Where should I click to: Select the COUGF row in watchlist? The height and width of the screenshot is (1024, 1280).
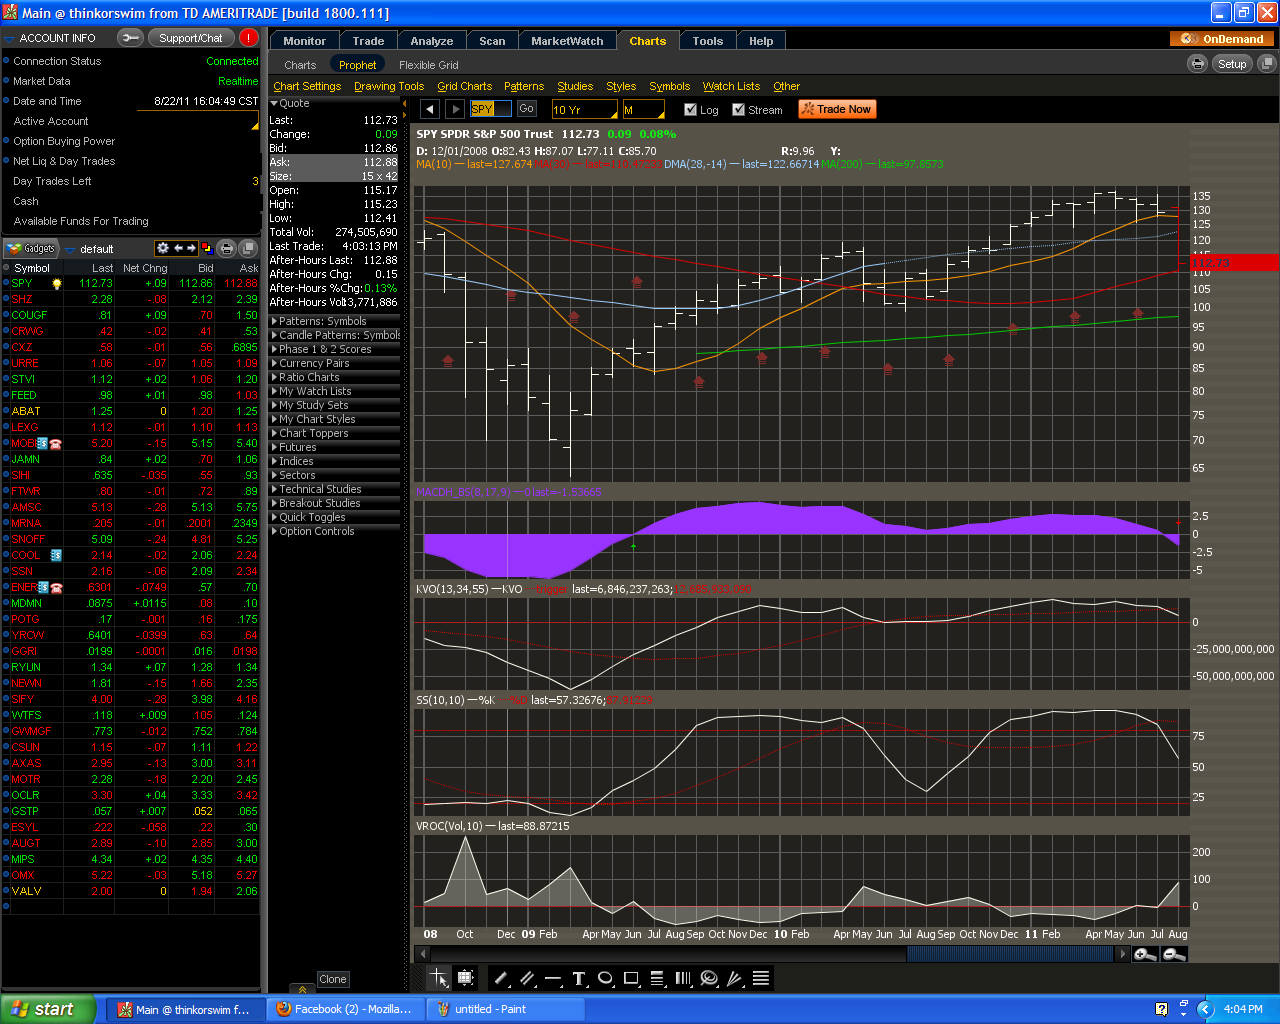130,315
